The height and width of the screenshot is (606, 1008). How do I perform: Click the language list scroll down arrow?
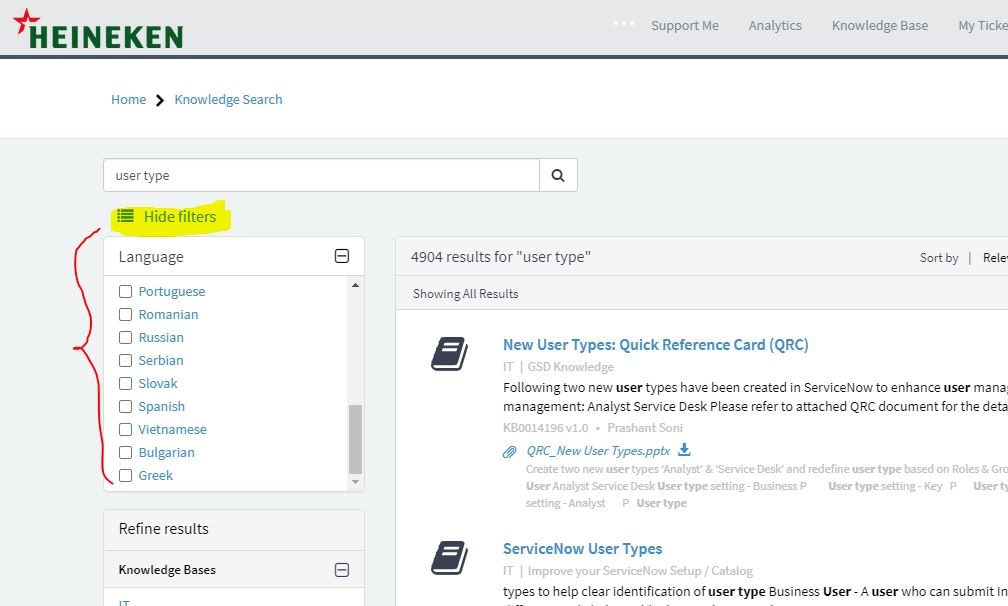coord(356,482)
